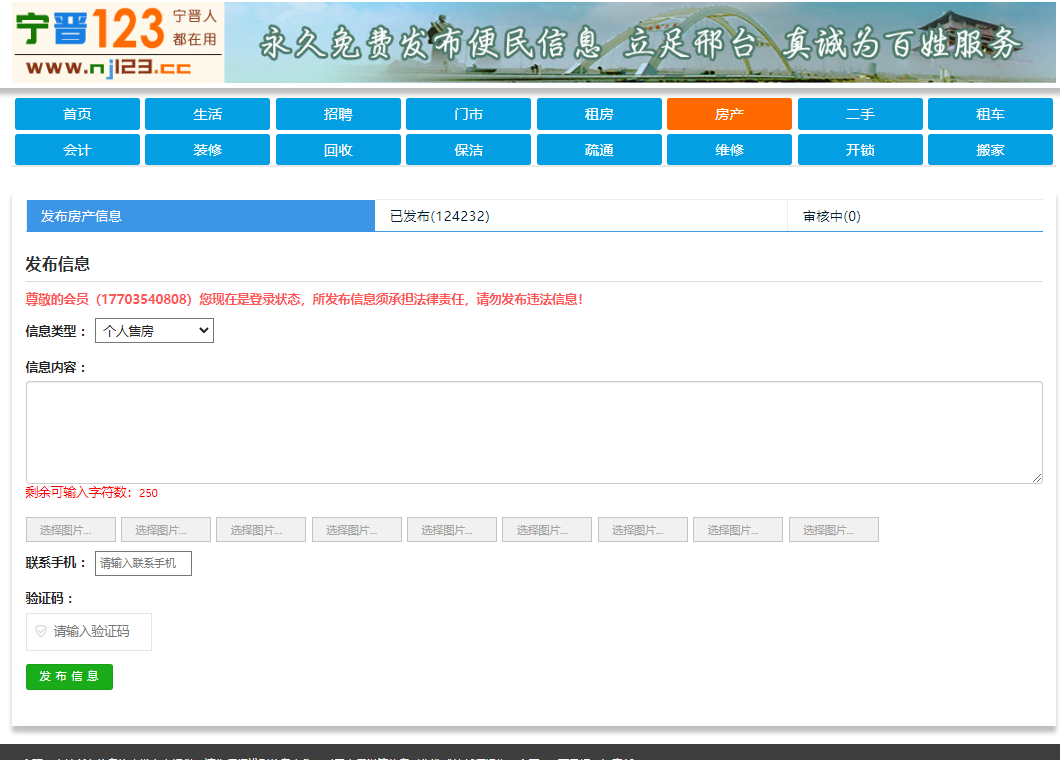This screenshot has height=760, width=1060.
Task: Click the 验证码 input field
Action: 97,632
